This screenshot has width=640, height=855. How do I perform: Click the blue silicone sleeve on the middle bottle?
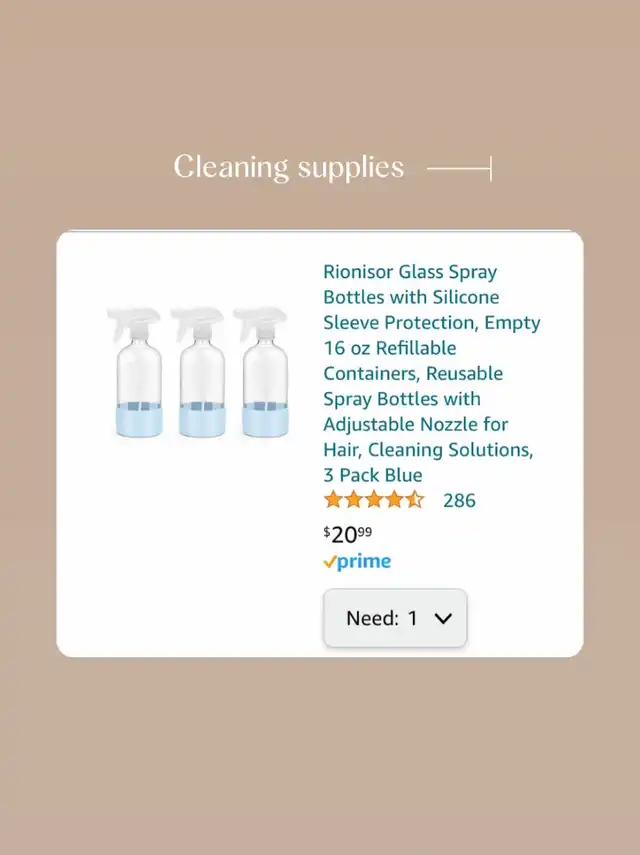click(x=202, y=419)
